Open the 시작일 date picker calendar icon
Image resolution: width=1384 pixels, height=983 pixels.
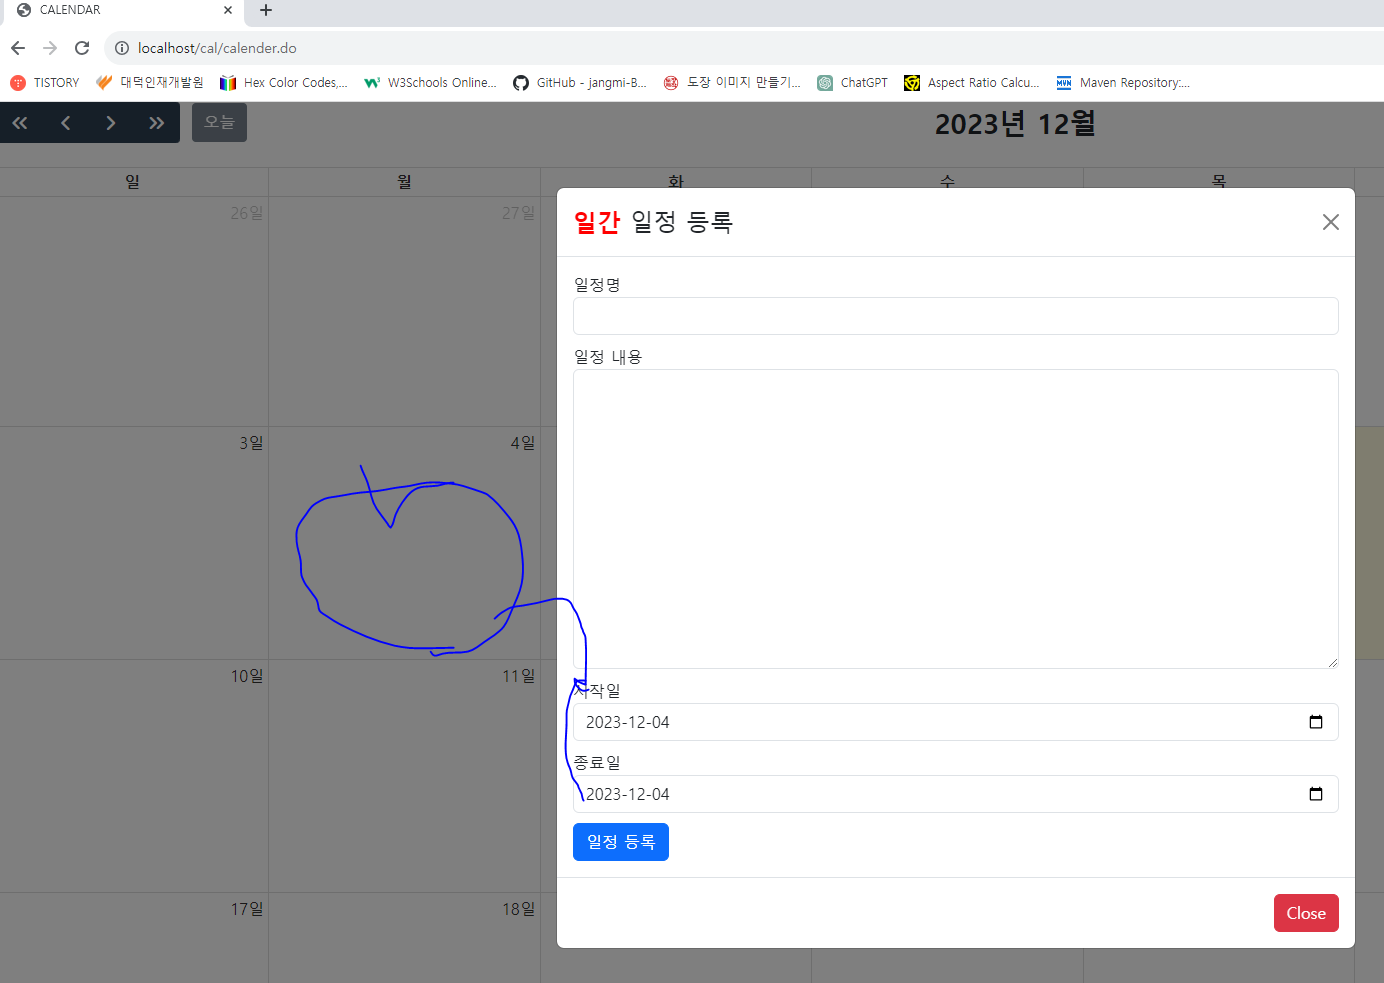click(1316, 722)
